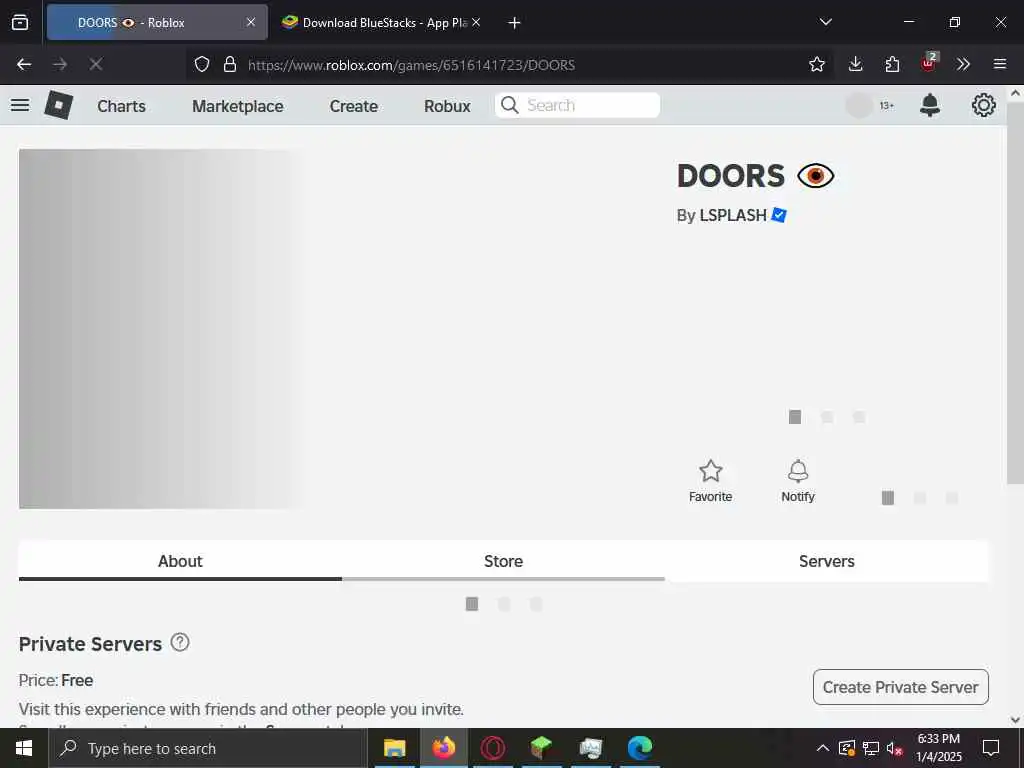
Task: Open the Roblox notifications bell
Action: click(929, 105)
